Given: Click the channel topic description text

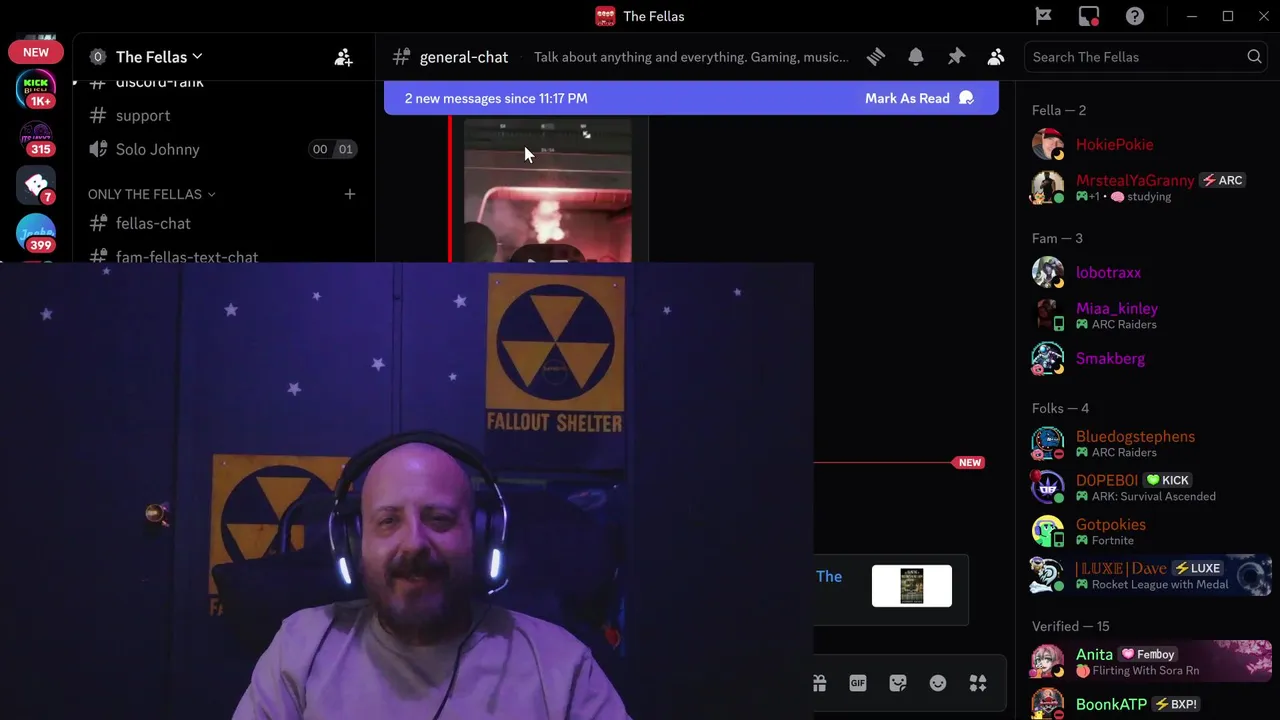Looking at the screenshot, I should pos(691,57).
